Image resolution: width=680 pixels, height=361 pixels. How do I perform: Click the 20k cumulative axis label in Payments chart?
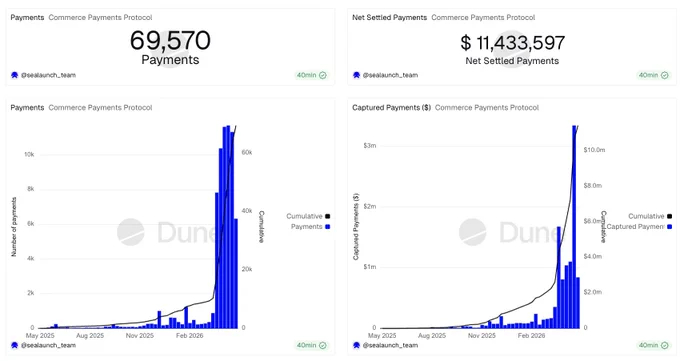(x=247, y=269)
